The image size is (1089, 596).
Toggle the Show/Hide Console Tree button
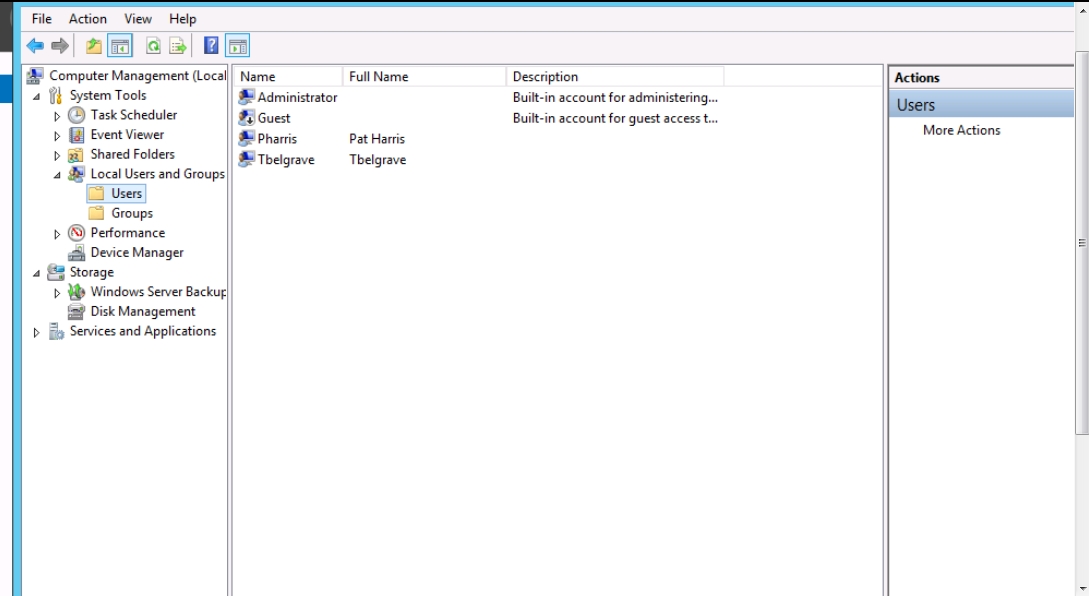120,47
